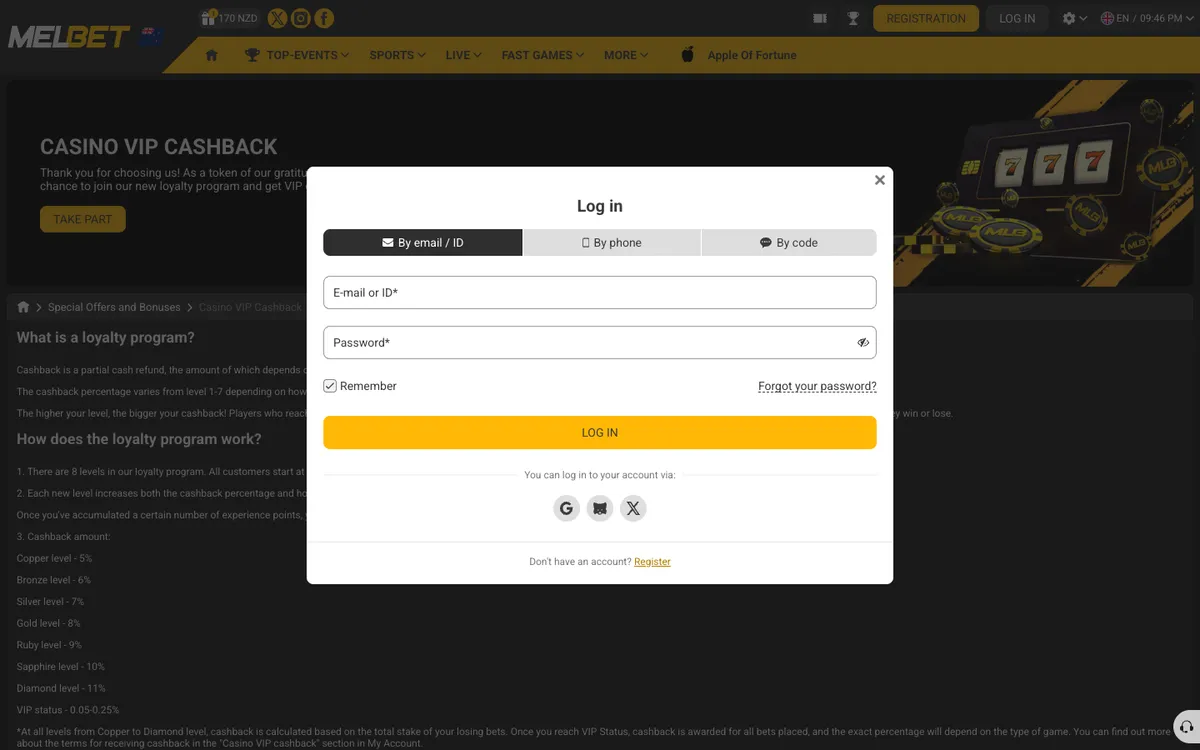Switch to the By phone tab
This screenshot has height=750, width=1200.
(612, 242)
